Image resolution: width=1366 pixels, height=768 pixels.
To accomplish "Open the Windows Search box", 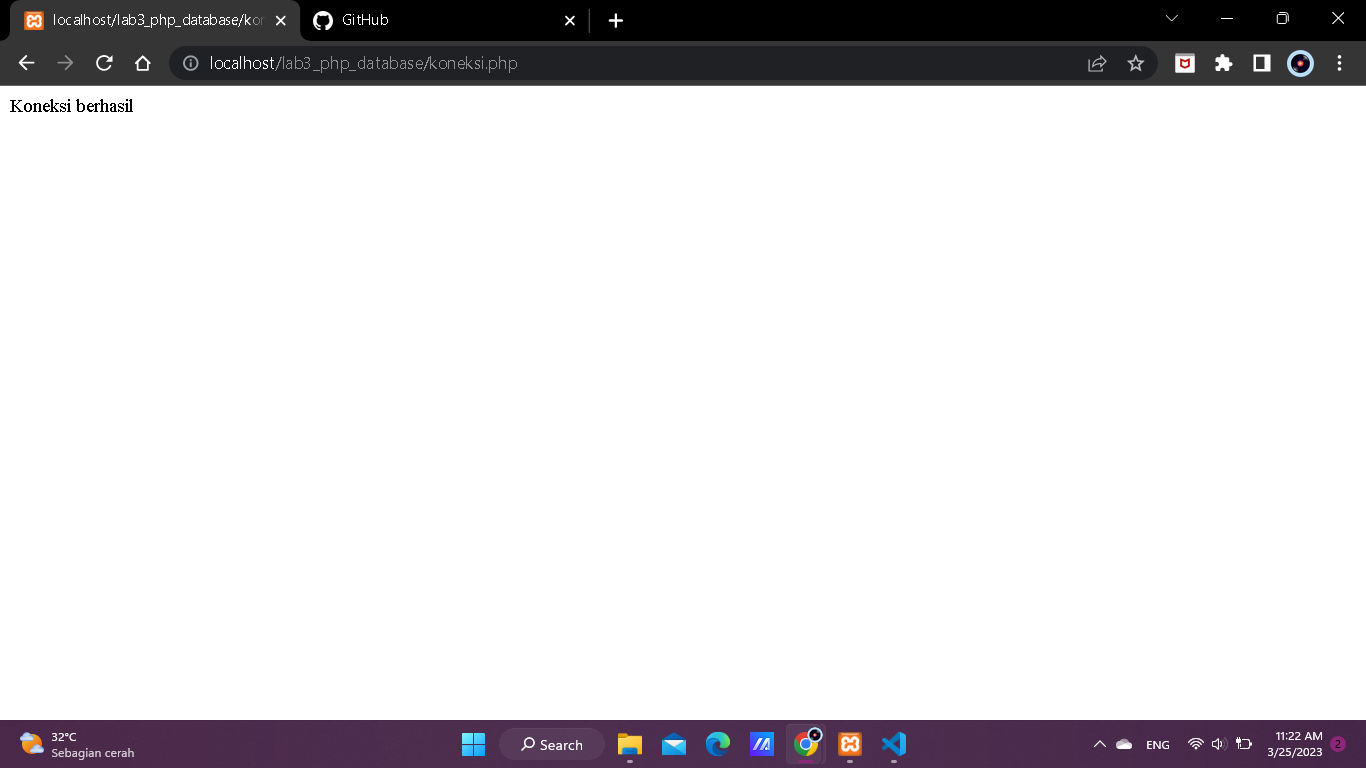I will point(551,744).
